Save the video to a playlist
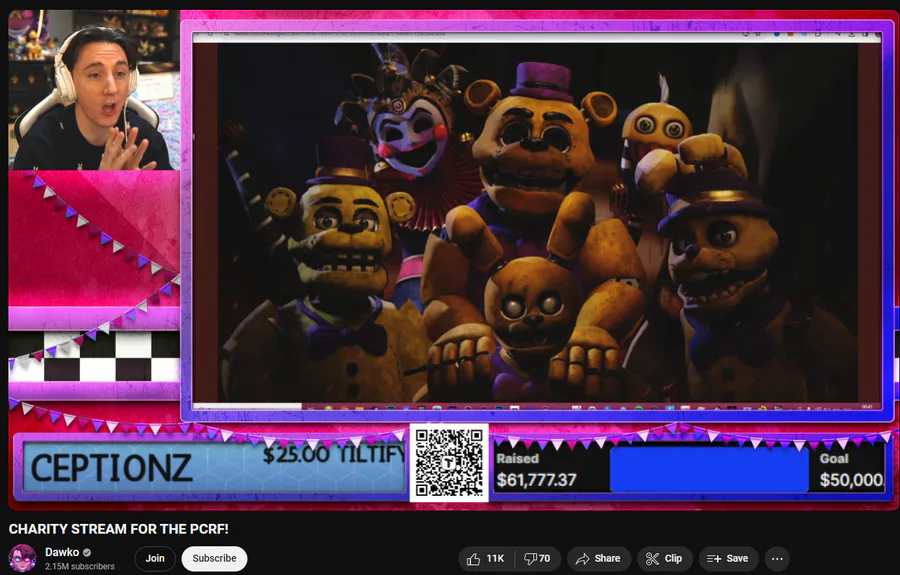Image resolution: width=900 pixels, height=575 pixels. coord(728,558)
